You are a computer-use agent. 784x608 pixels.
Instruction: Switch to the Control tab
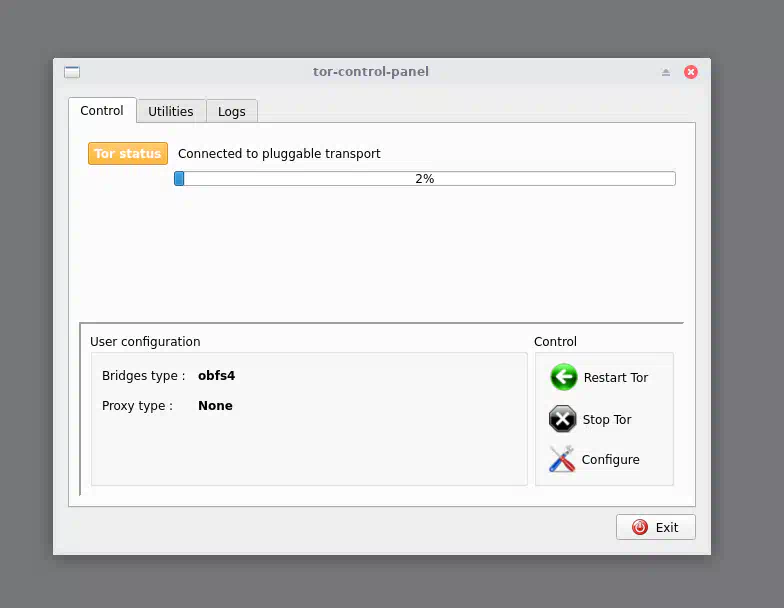coord(102,110)
